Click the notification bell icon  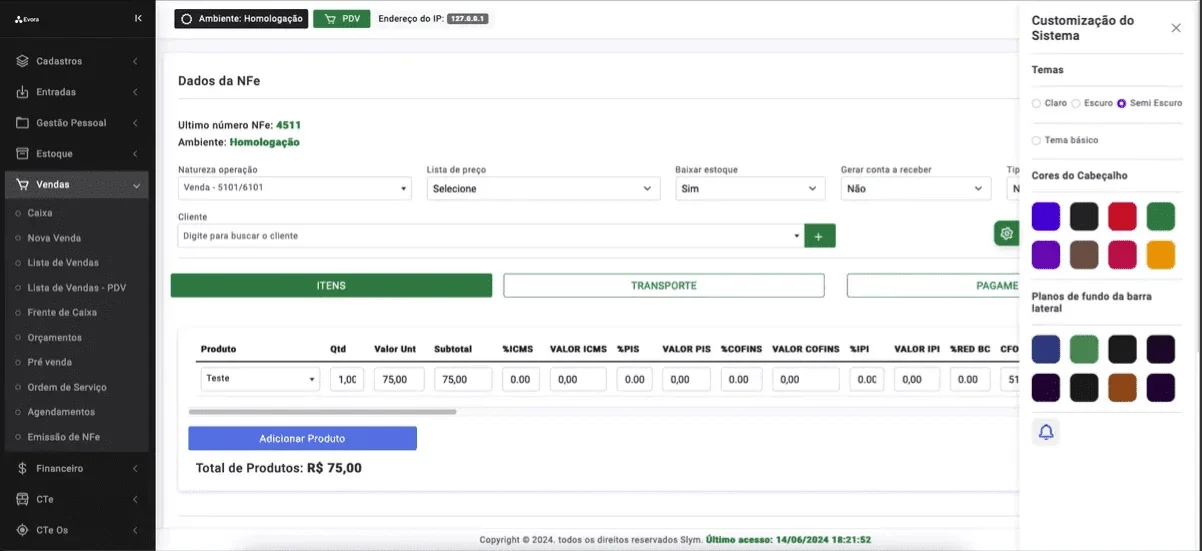click(x=1046, y=432)
